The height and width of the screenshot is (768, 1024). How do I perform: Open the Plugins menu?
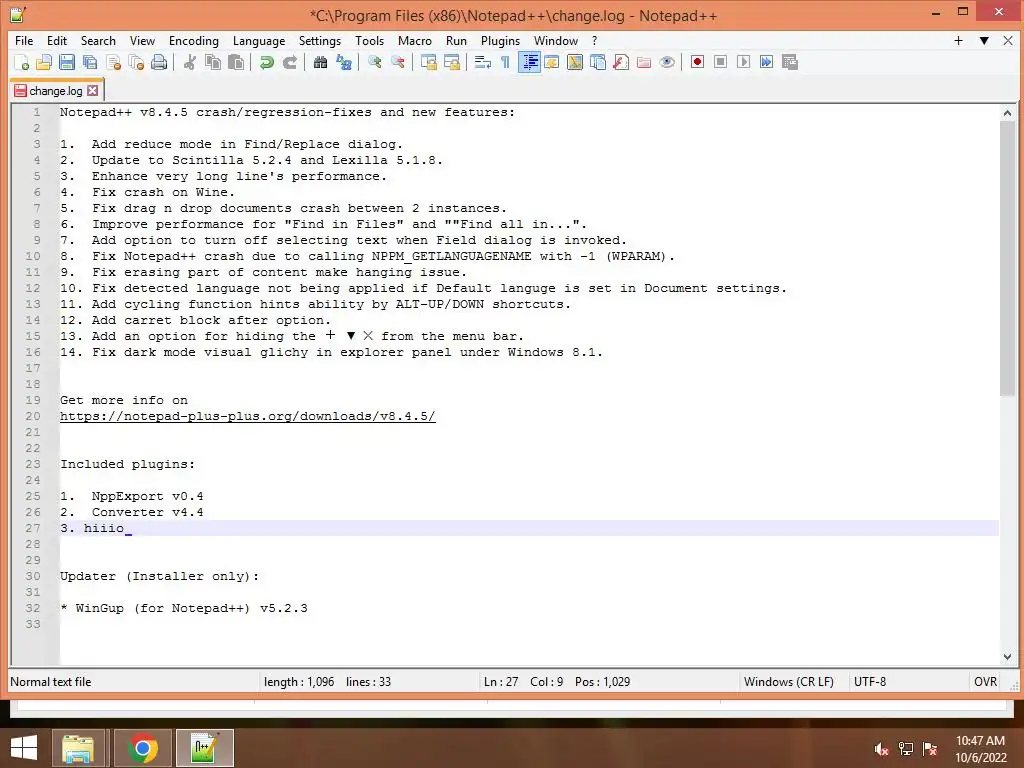coord(500,40)
